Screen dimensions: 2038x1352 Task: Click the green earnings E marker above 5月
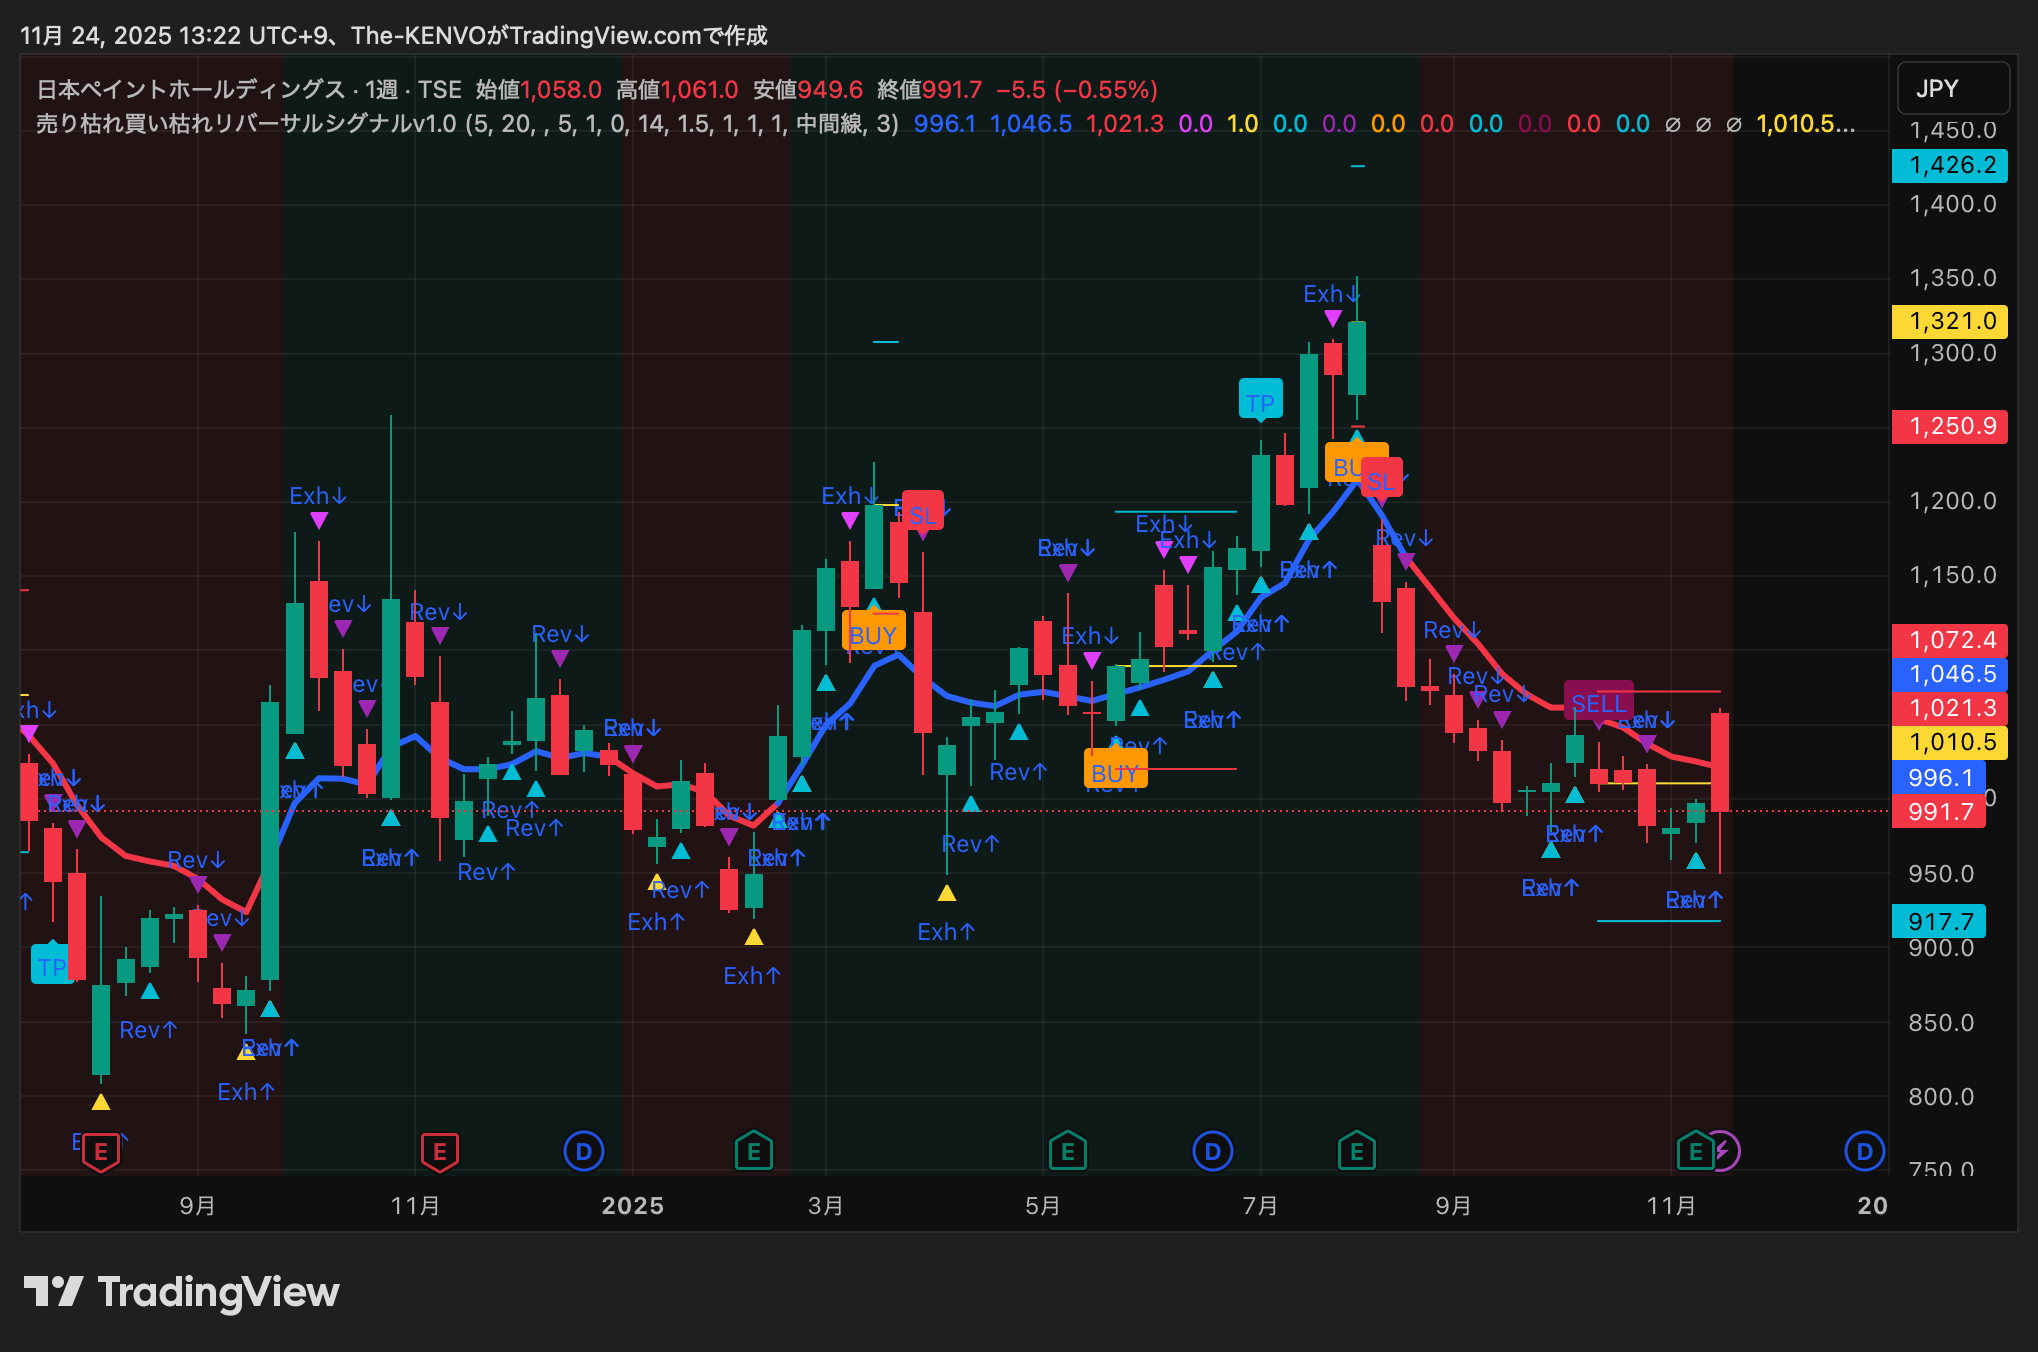pyautogui.click(x=1067, y=1151)
